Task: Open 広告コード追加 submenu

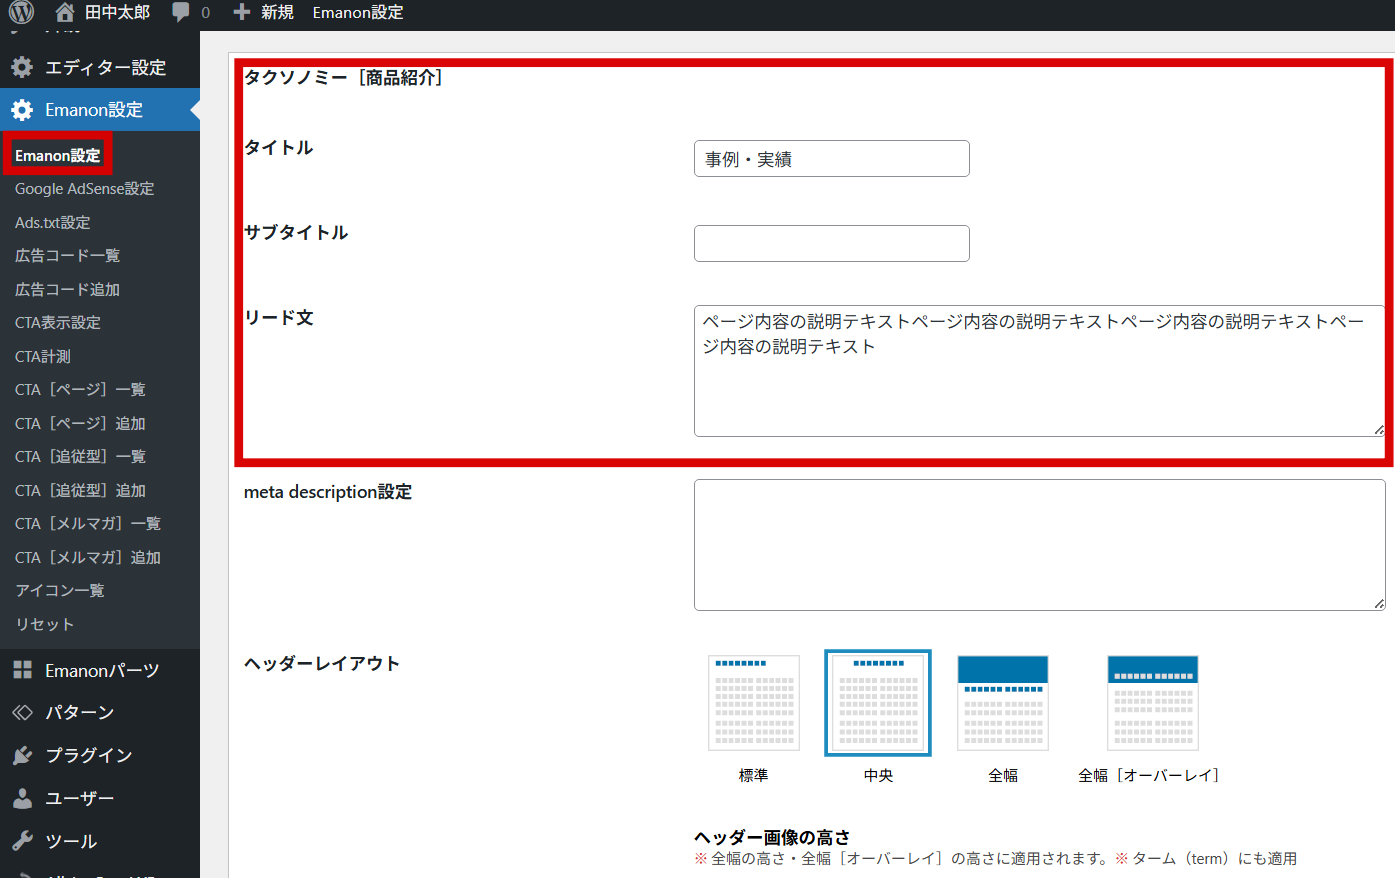Action: tap(67, 289)
